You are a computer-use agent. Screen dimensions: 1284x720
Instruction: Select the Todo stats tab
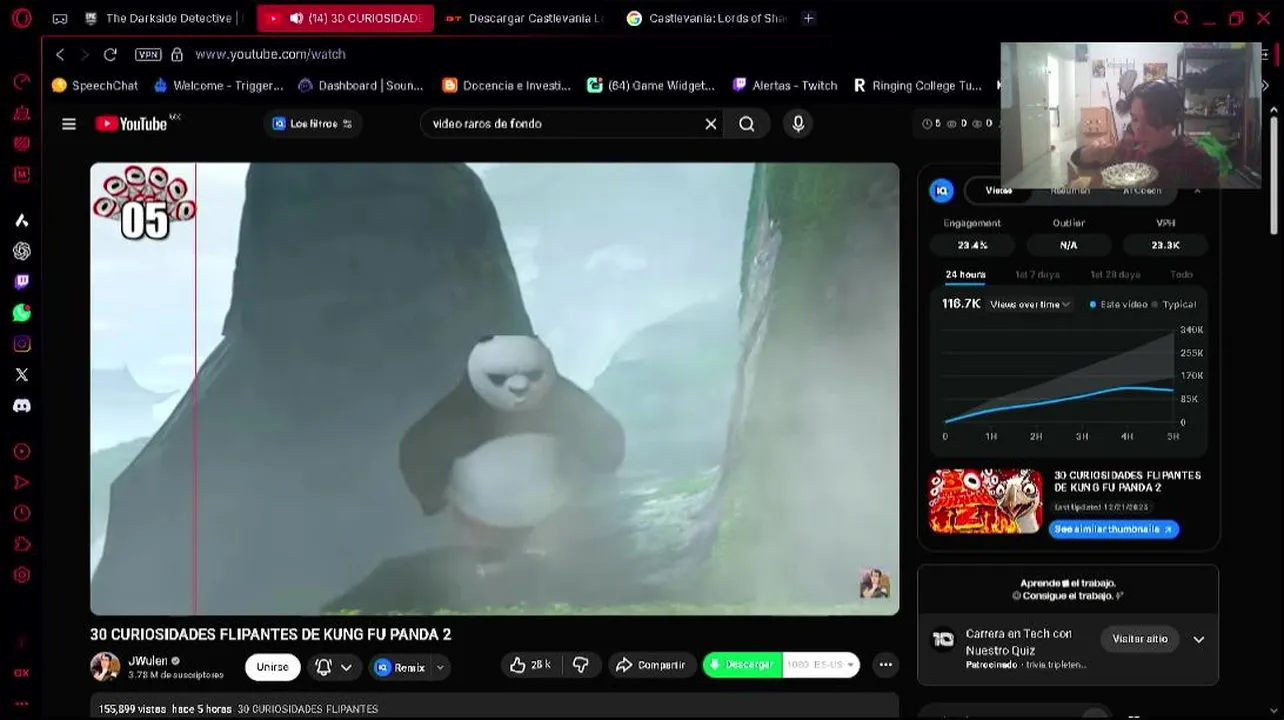coord(1181,275)
